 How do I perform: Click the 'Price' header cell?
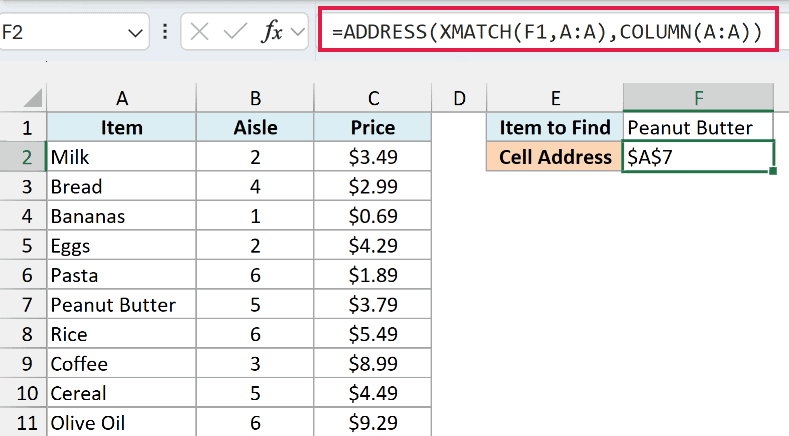click(x=373, y=127)
